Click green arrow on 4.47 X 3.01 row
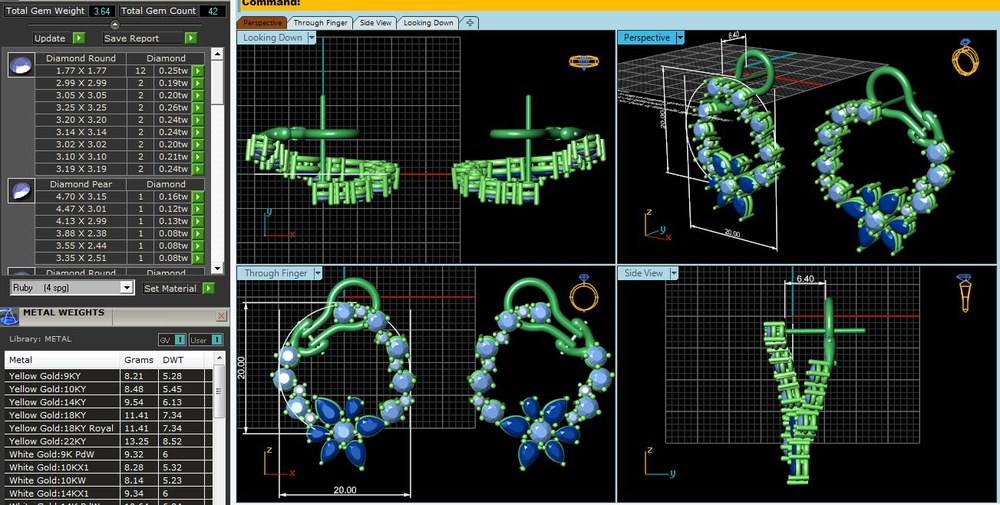Screen dimensions: 1000x505 (x=198, y=209)
